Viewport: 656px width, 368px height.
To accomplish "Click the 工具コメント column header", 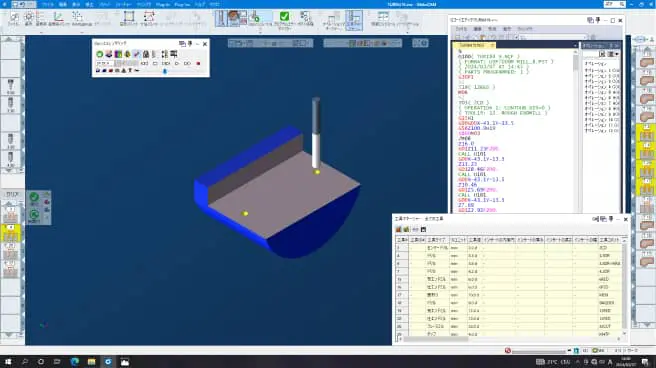I will tap(610, 240).
